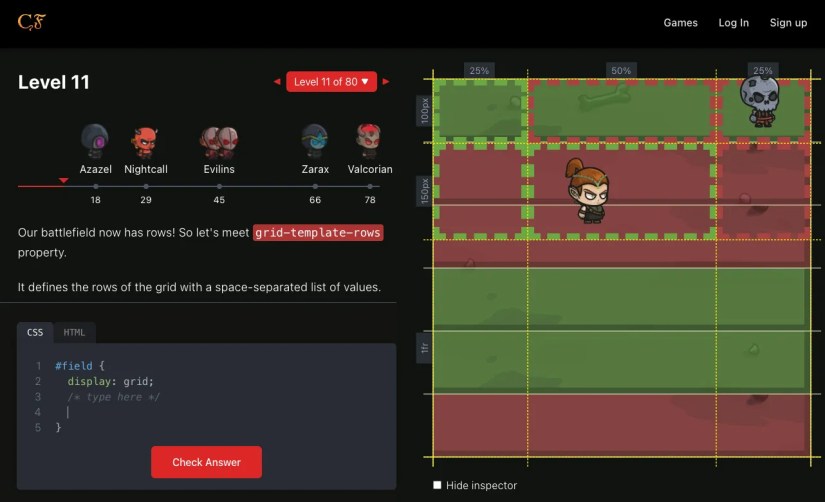
Task: Click the display: grid; code line
Action: (110, 381)
